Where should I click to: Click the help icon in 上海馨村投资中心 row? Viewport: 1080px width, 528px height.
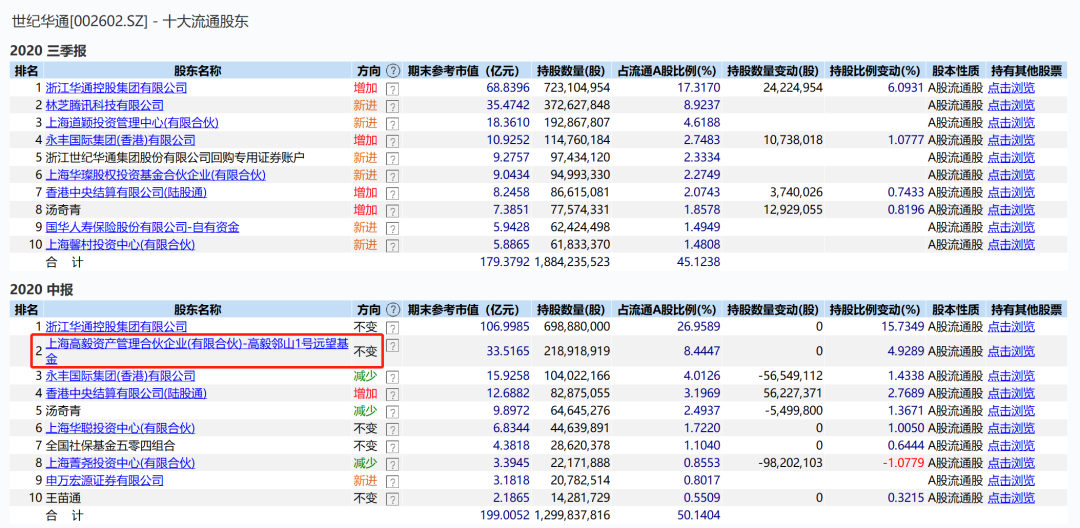(392, 245)
